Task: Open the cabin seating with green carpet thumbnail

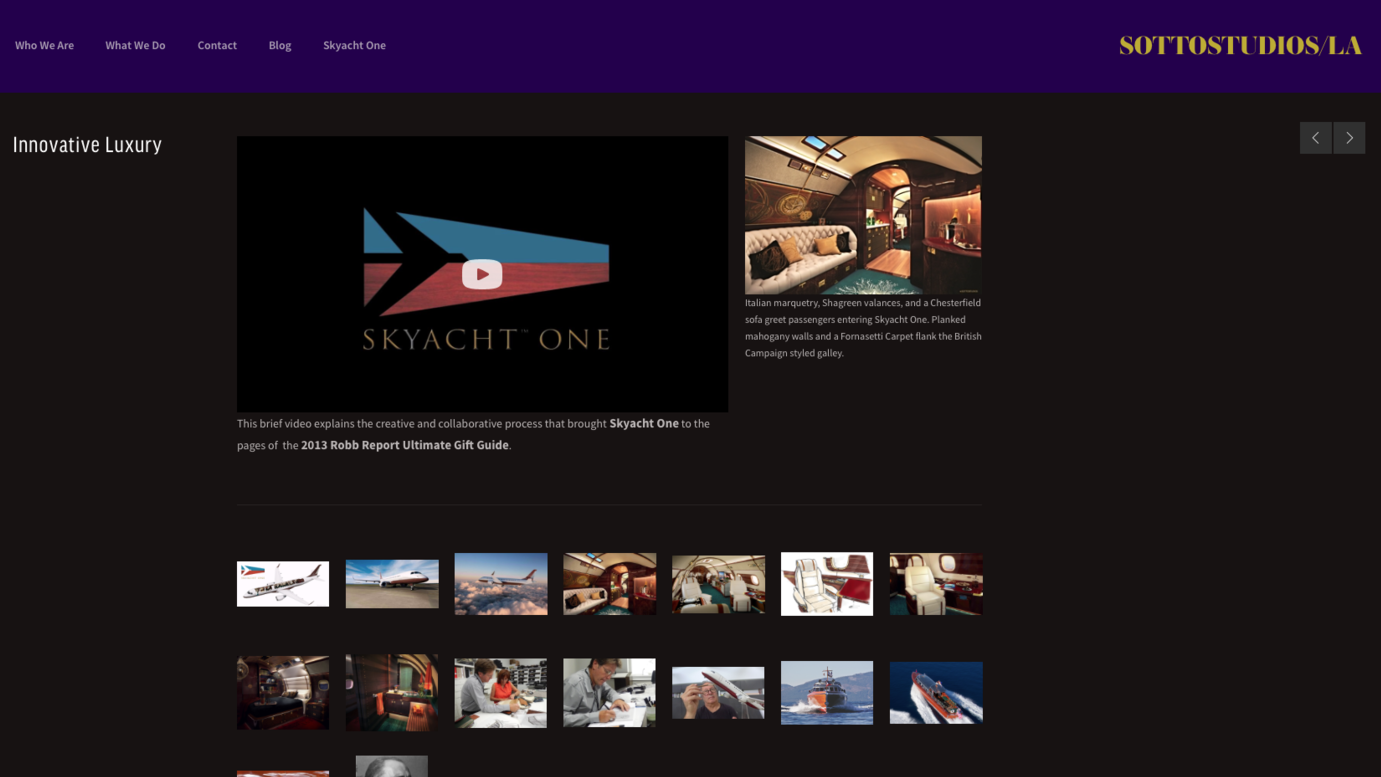Action: pos(718,584)
